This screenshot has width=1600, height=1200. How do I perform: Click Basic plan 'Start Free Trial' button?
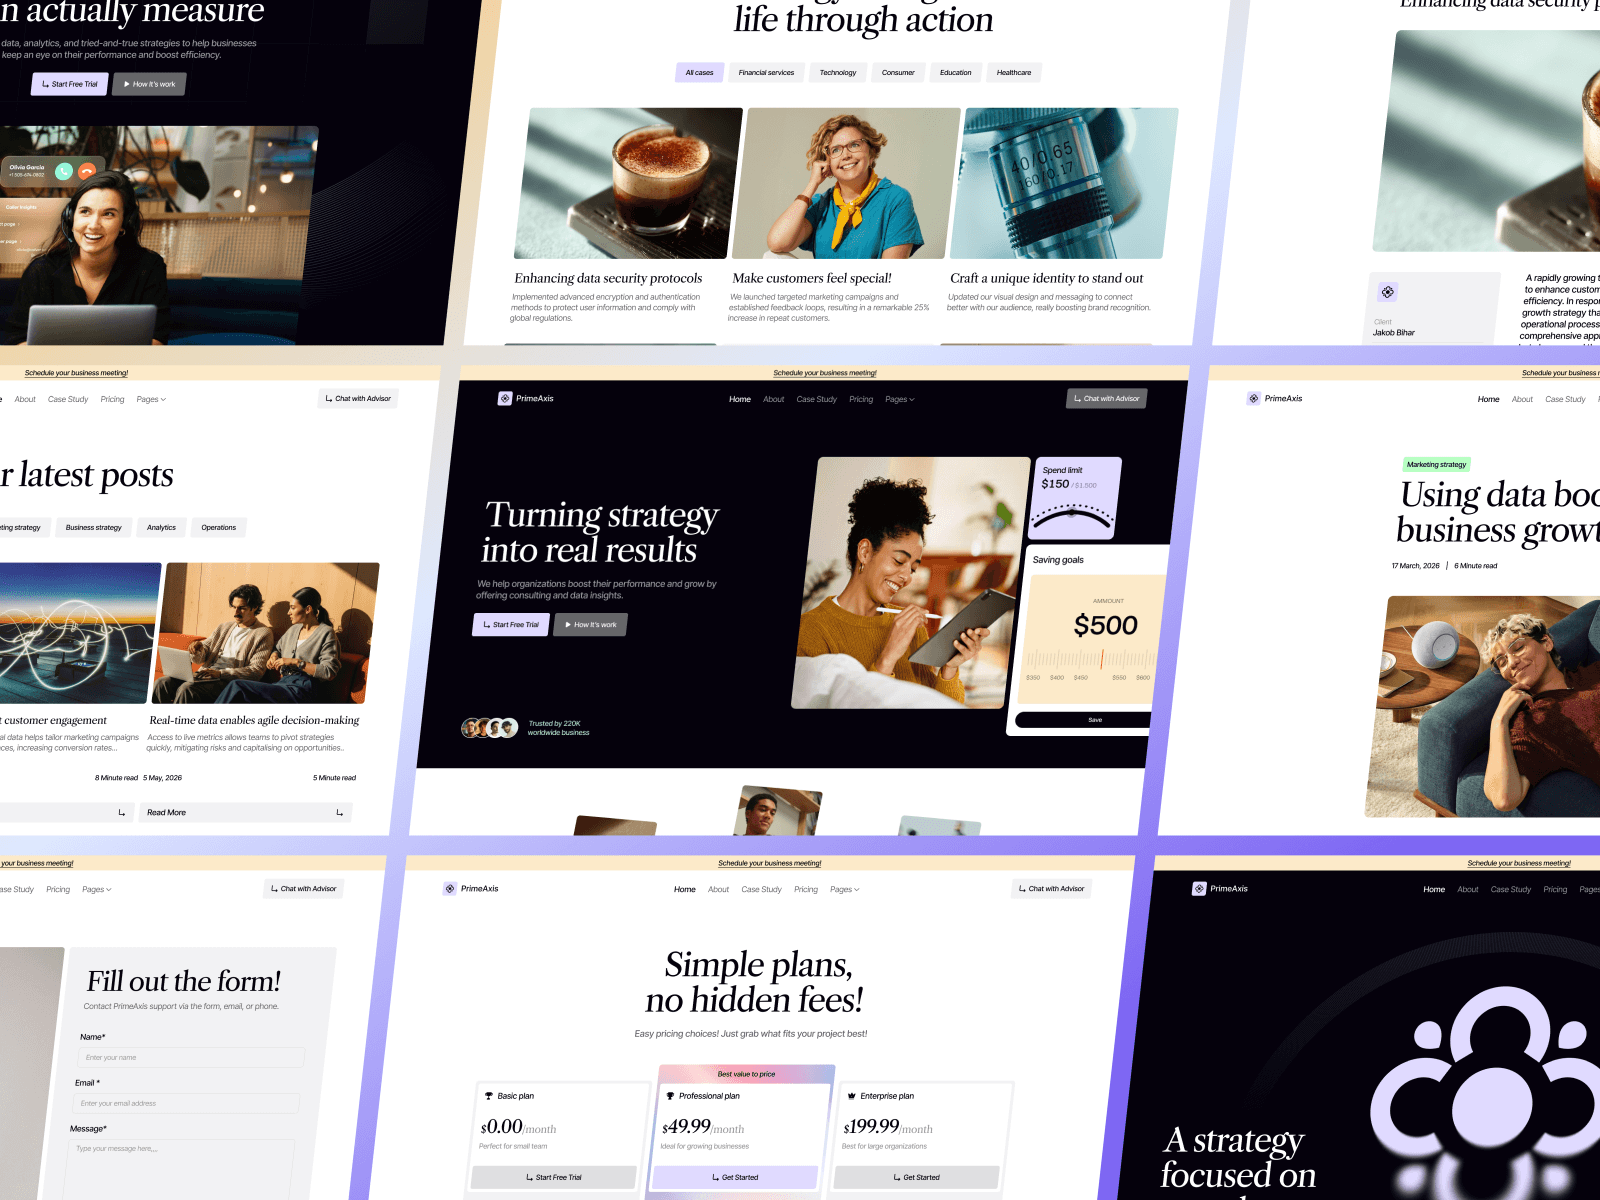click(554, 1177)
